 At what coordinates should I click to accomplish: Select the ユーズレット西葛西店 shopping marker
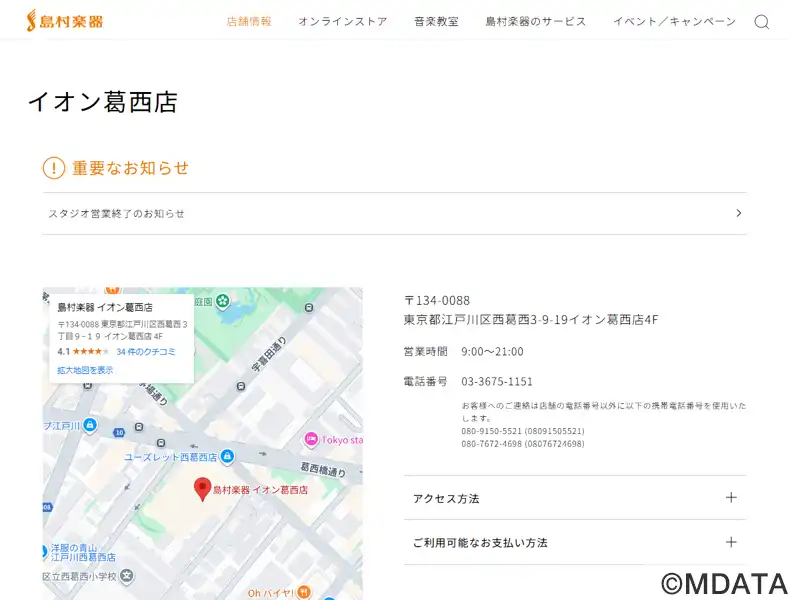pyautogui.click(x=227, y=457)
